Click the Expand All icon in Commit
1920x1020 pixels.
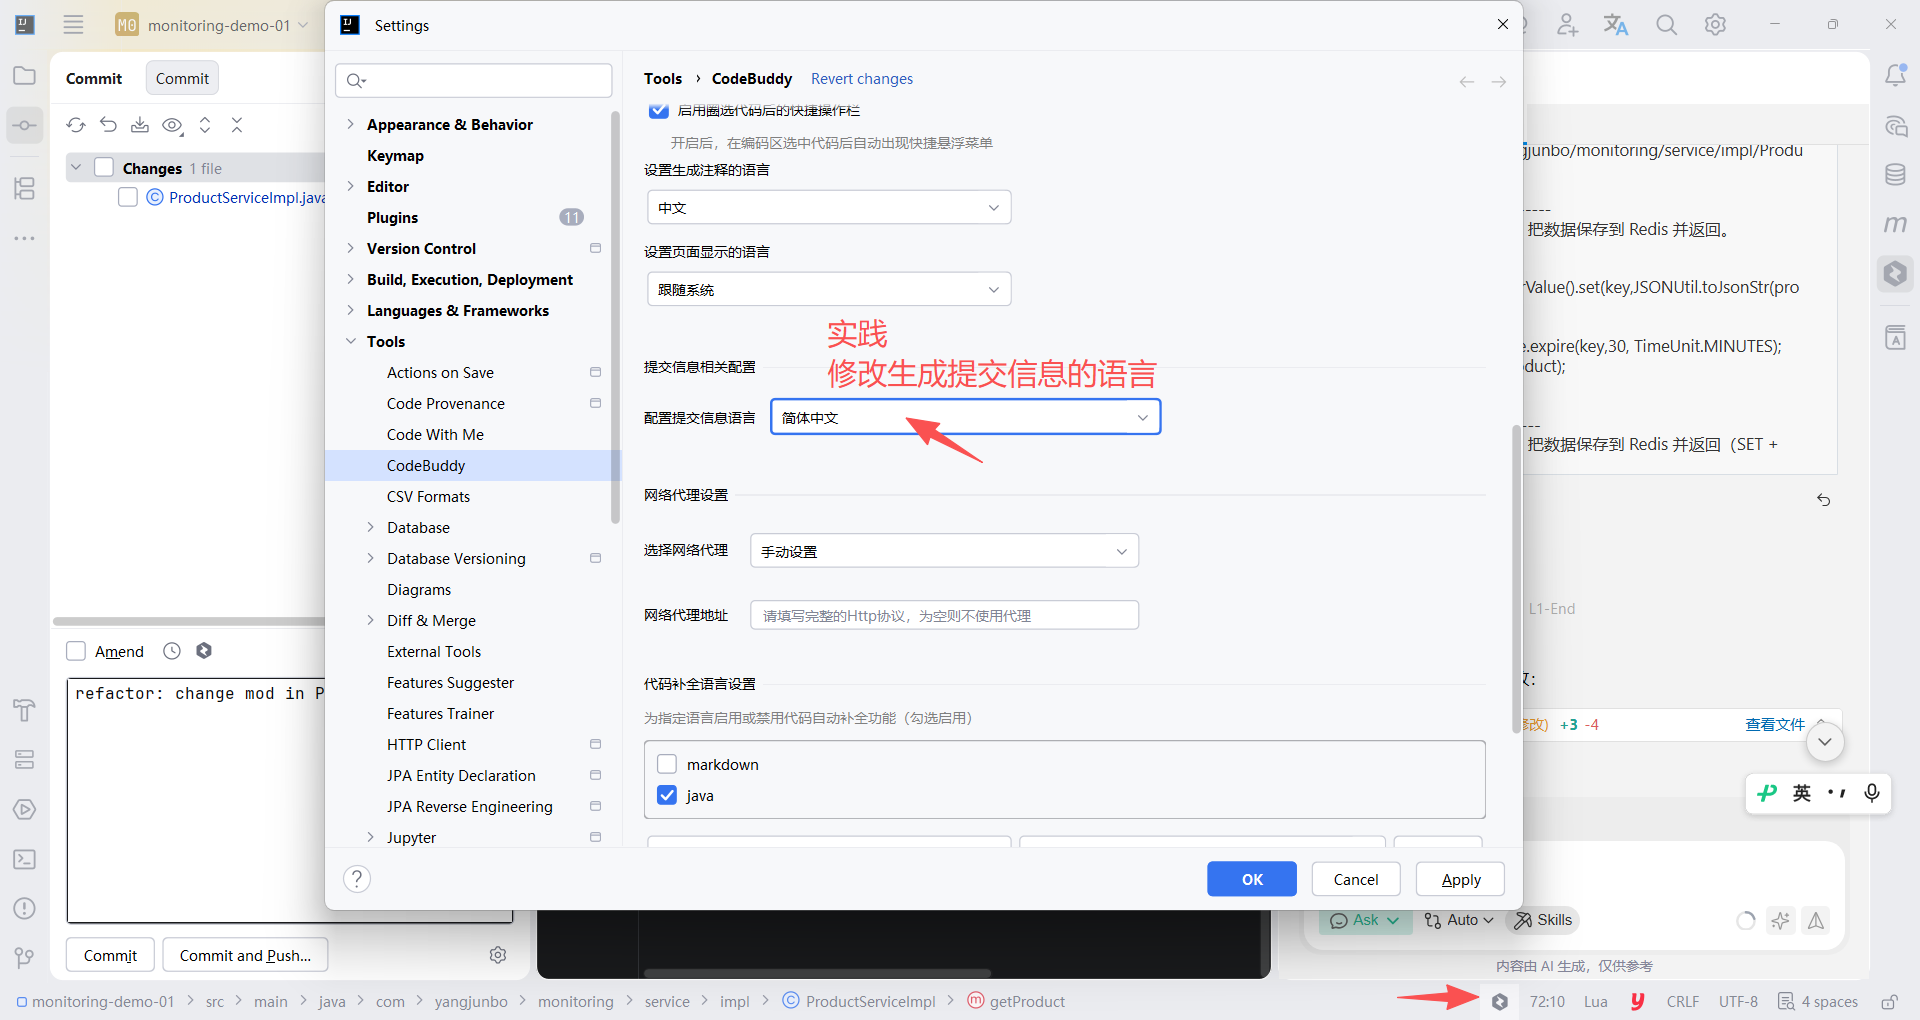pyautogui.click(x=205, y=125)
